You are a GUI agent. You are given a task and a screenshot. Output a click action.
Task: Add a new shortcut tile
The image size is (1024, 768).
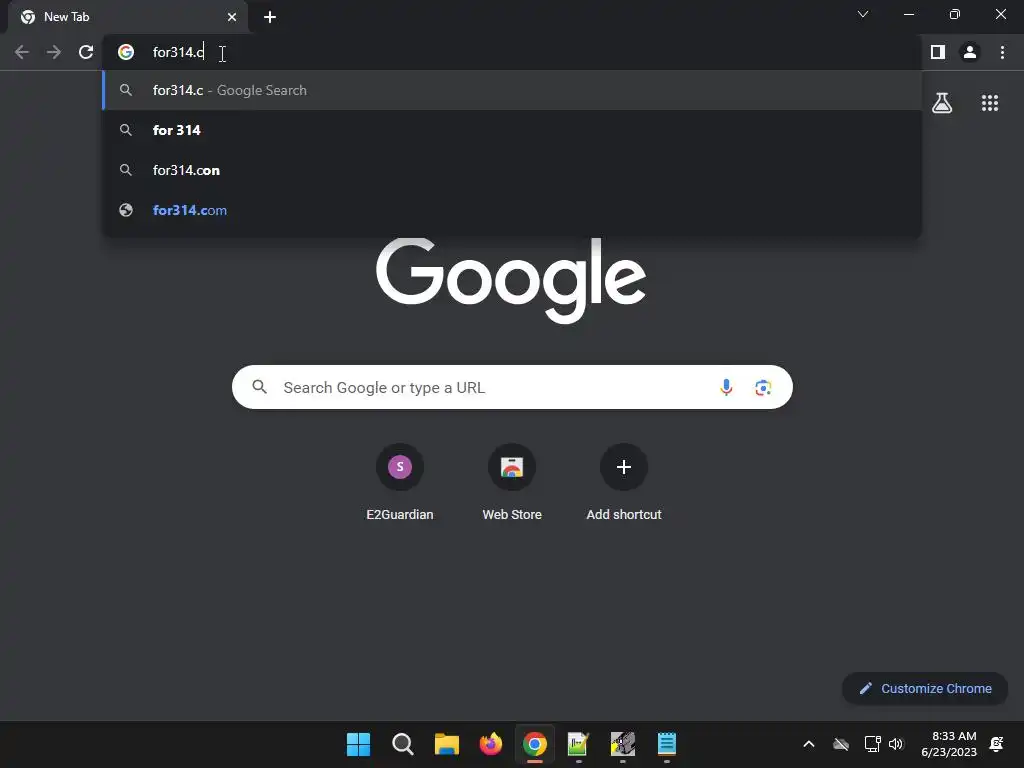point(624,482)
